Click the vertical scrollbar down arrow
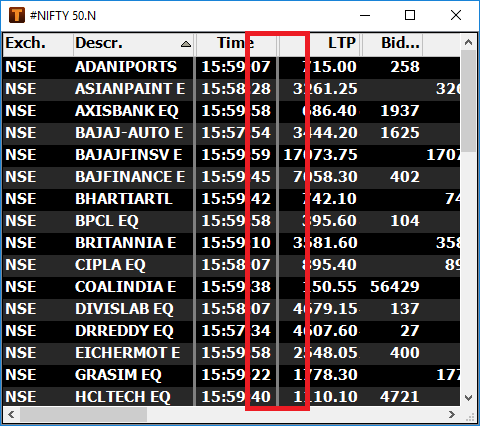 point(468,398)
